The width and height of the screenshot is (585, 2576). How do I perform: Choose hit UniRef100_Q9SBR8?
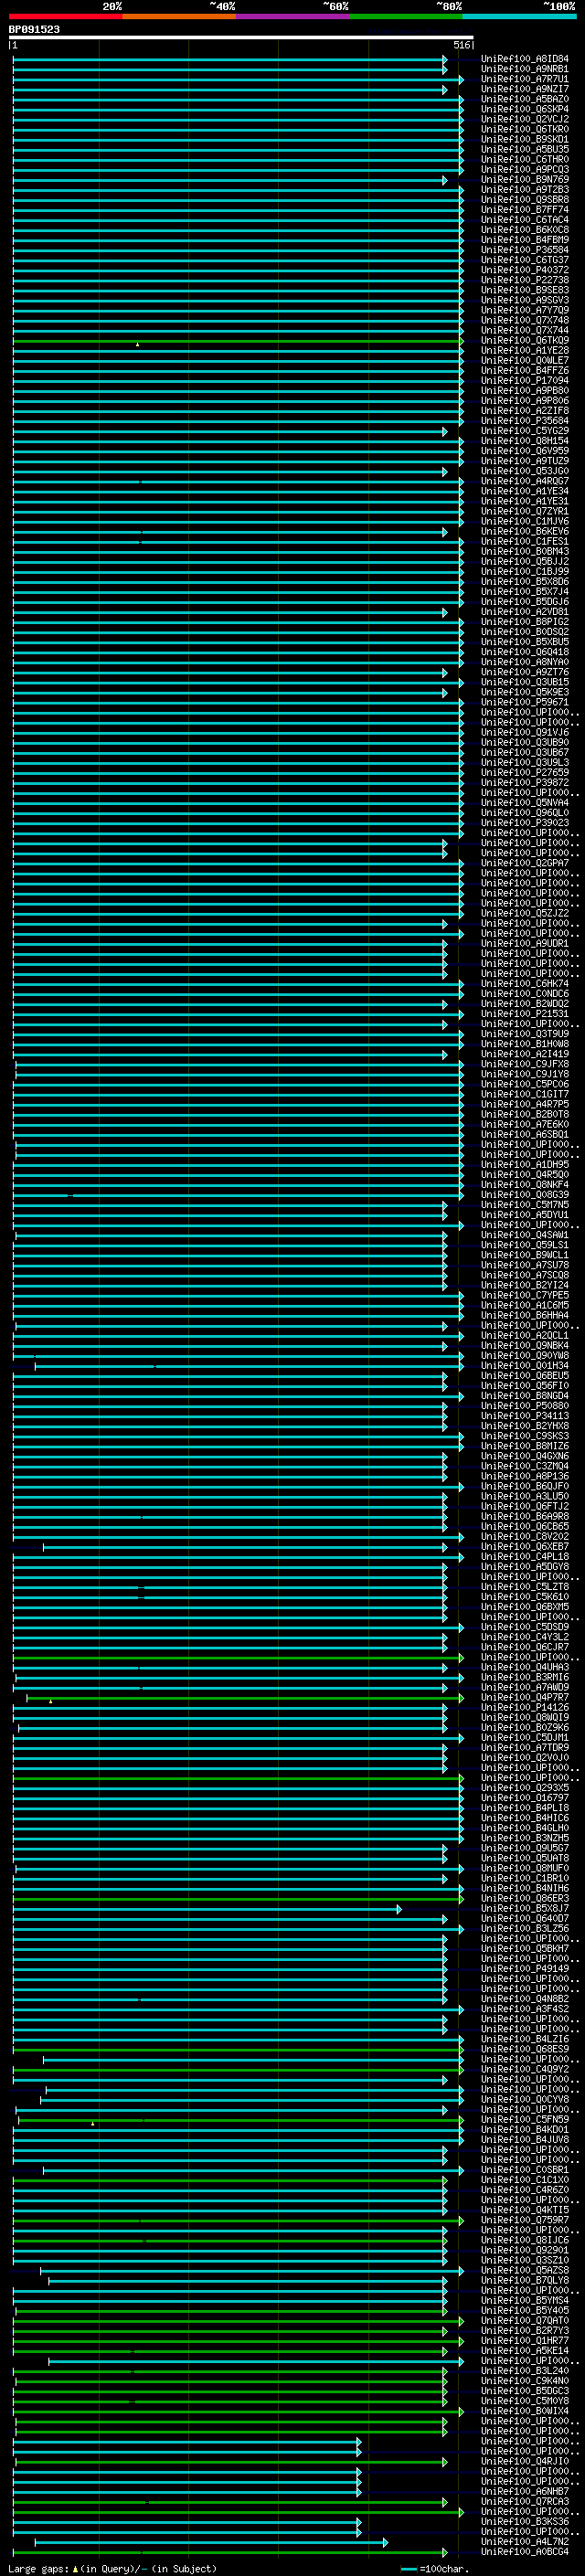(524, 199)
